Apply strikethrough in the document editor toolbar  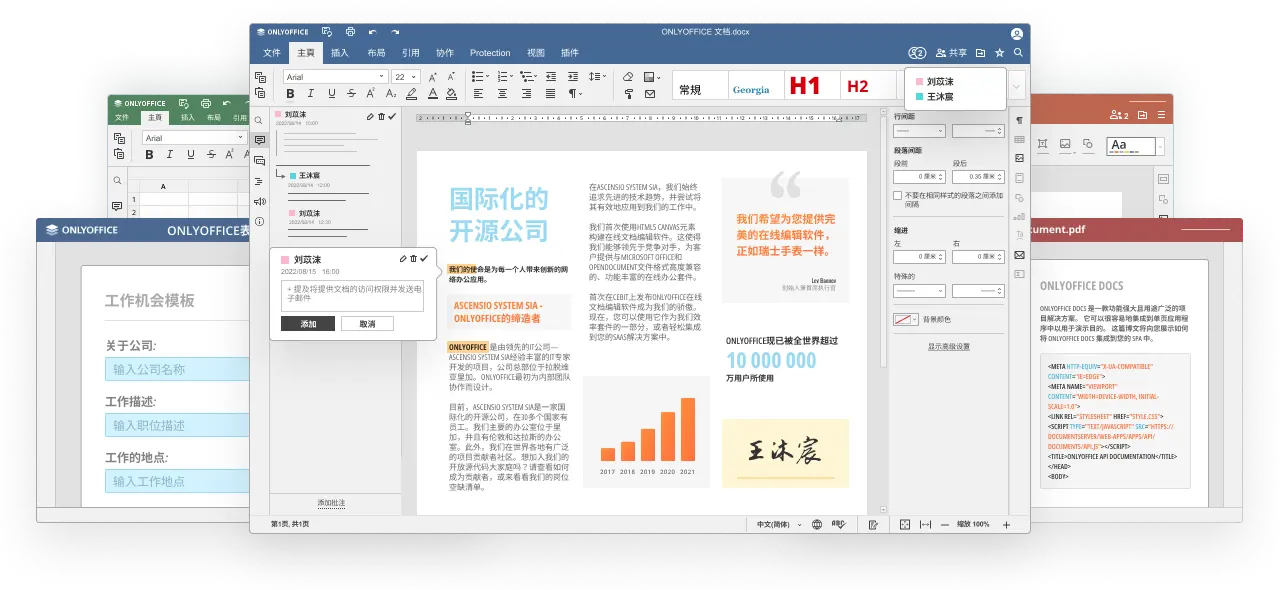(350, 94)
